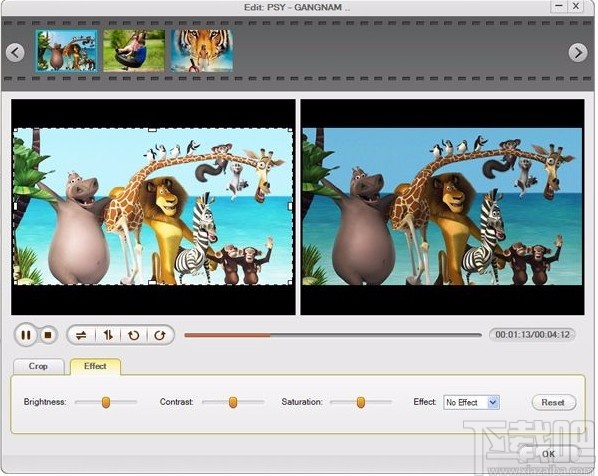
Task: Click the Reset button
Action: tap(553, 402)
